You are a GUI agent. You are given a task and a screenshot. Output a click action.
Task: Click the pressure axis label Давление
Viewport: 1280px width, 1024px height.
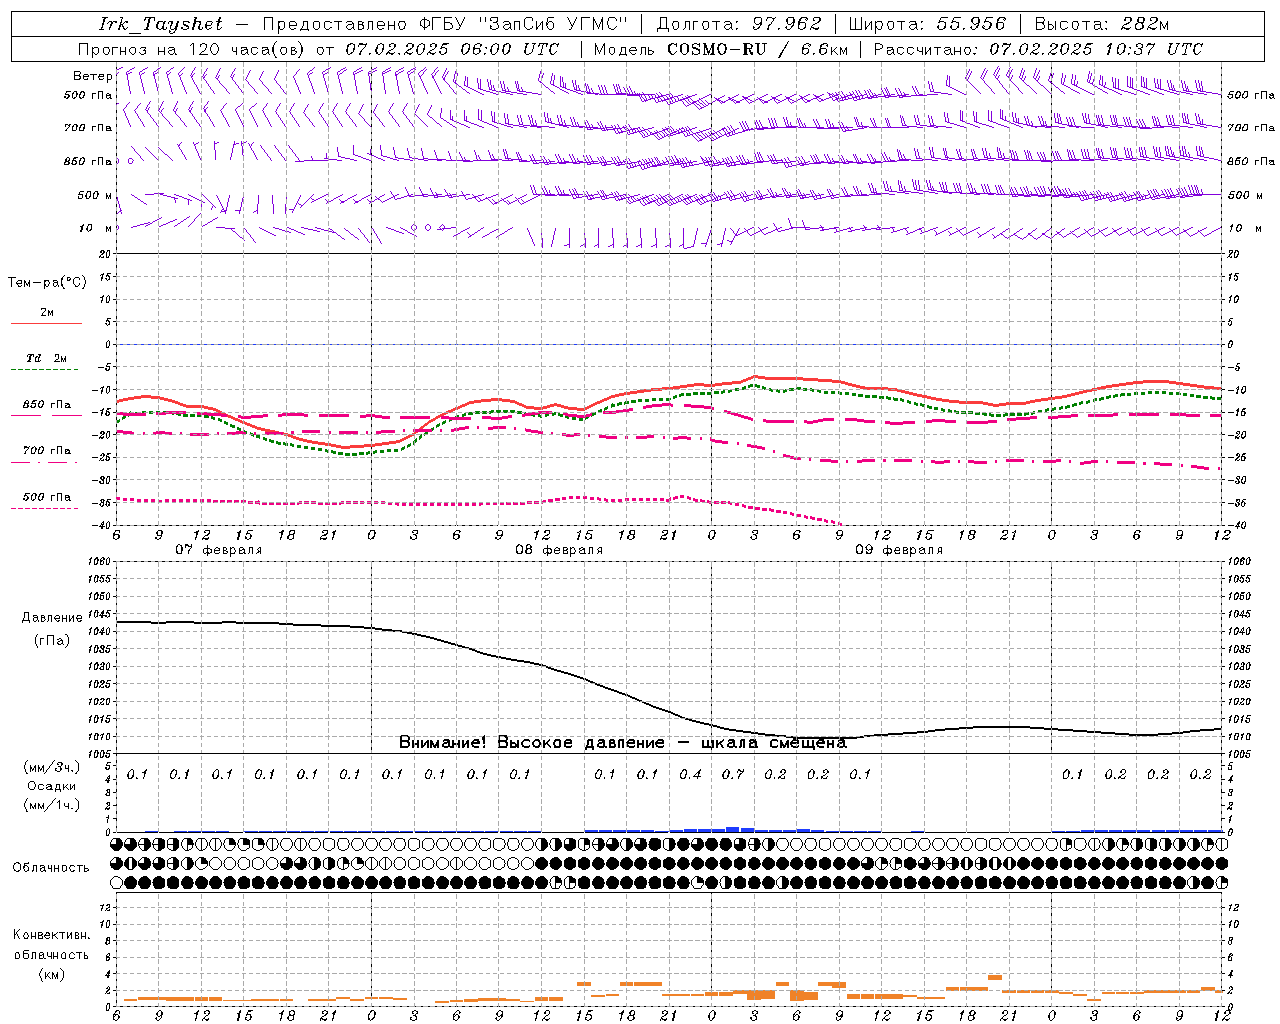click(x=52, y=618)
